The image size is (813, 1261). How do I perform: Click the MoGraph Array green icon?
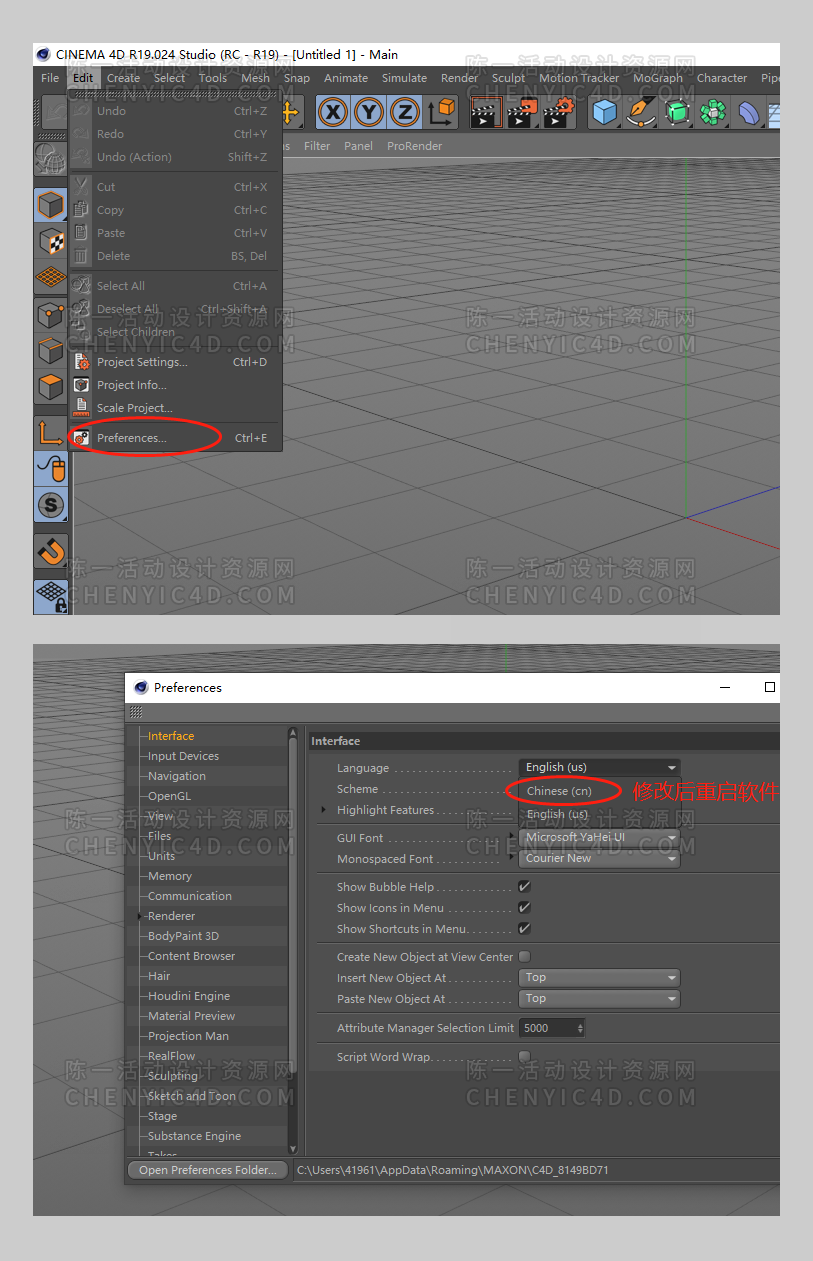click(x=713, y=112)
